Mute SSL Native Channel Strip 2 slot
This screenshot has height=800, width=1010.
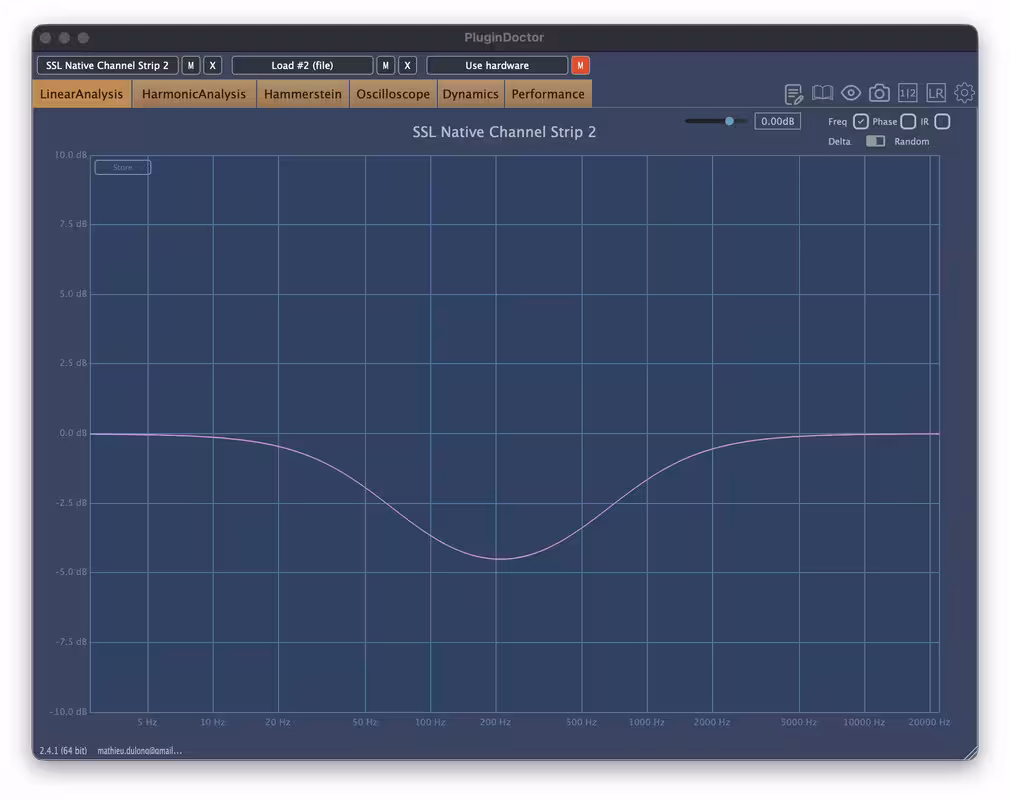[x=191, y=66]
